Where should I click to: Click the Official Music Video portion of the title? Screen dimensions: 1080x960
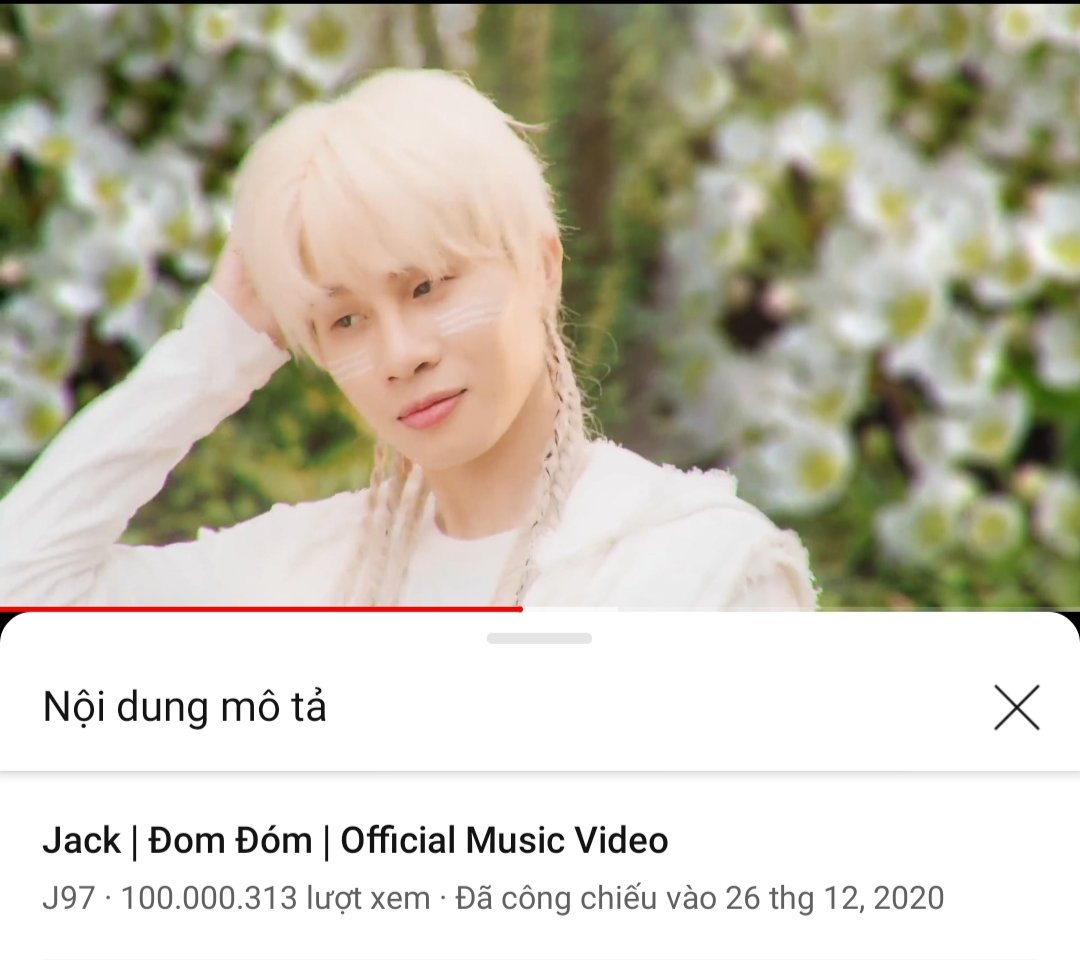504,840
